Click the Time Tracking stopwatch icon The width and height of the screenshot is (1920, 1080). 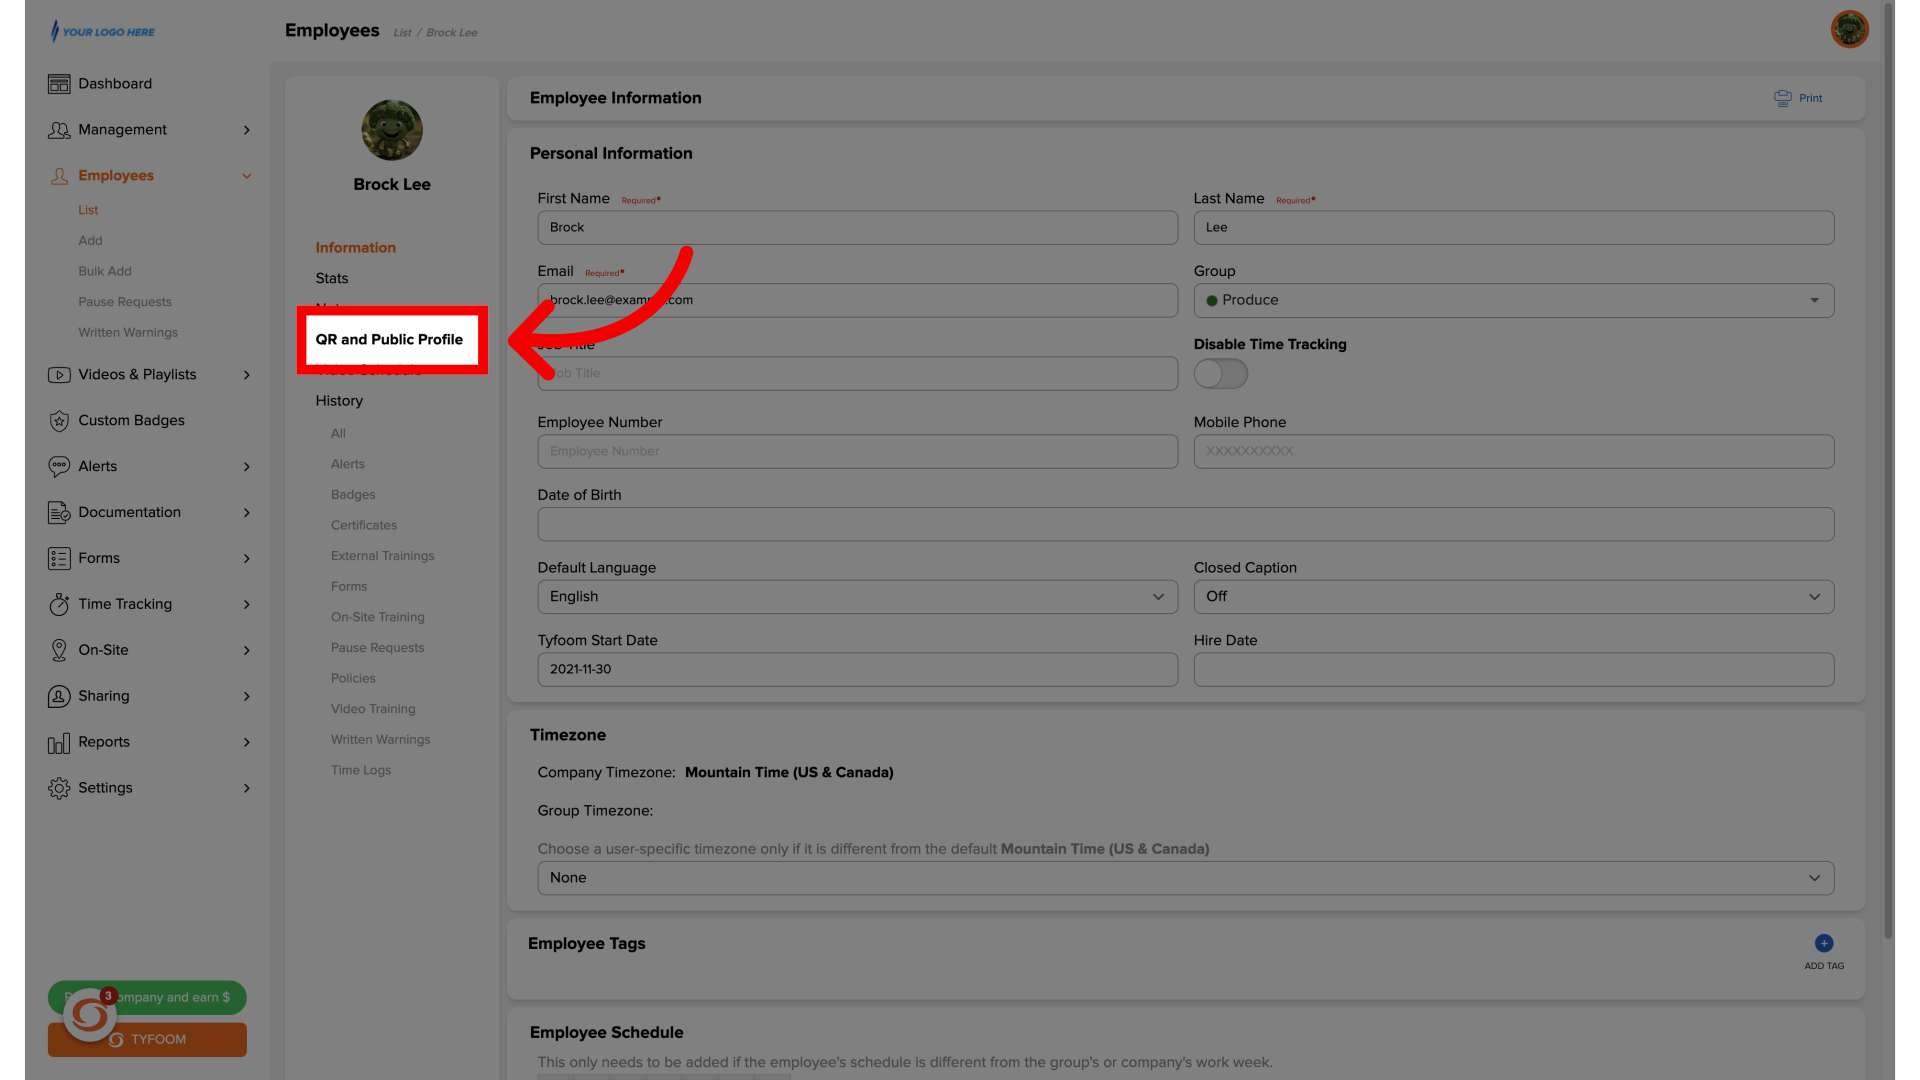[59, 604]
